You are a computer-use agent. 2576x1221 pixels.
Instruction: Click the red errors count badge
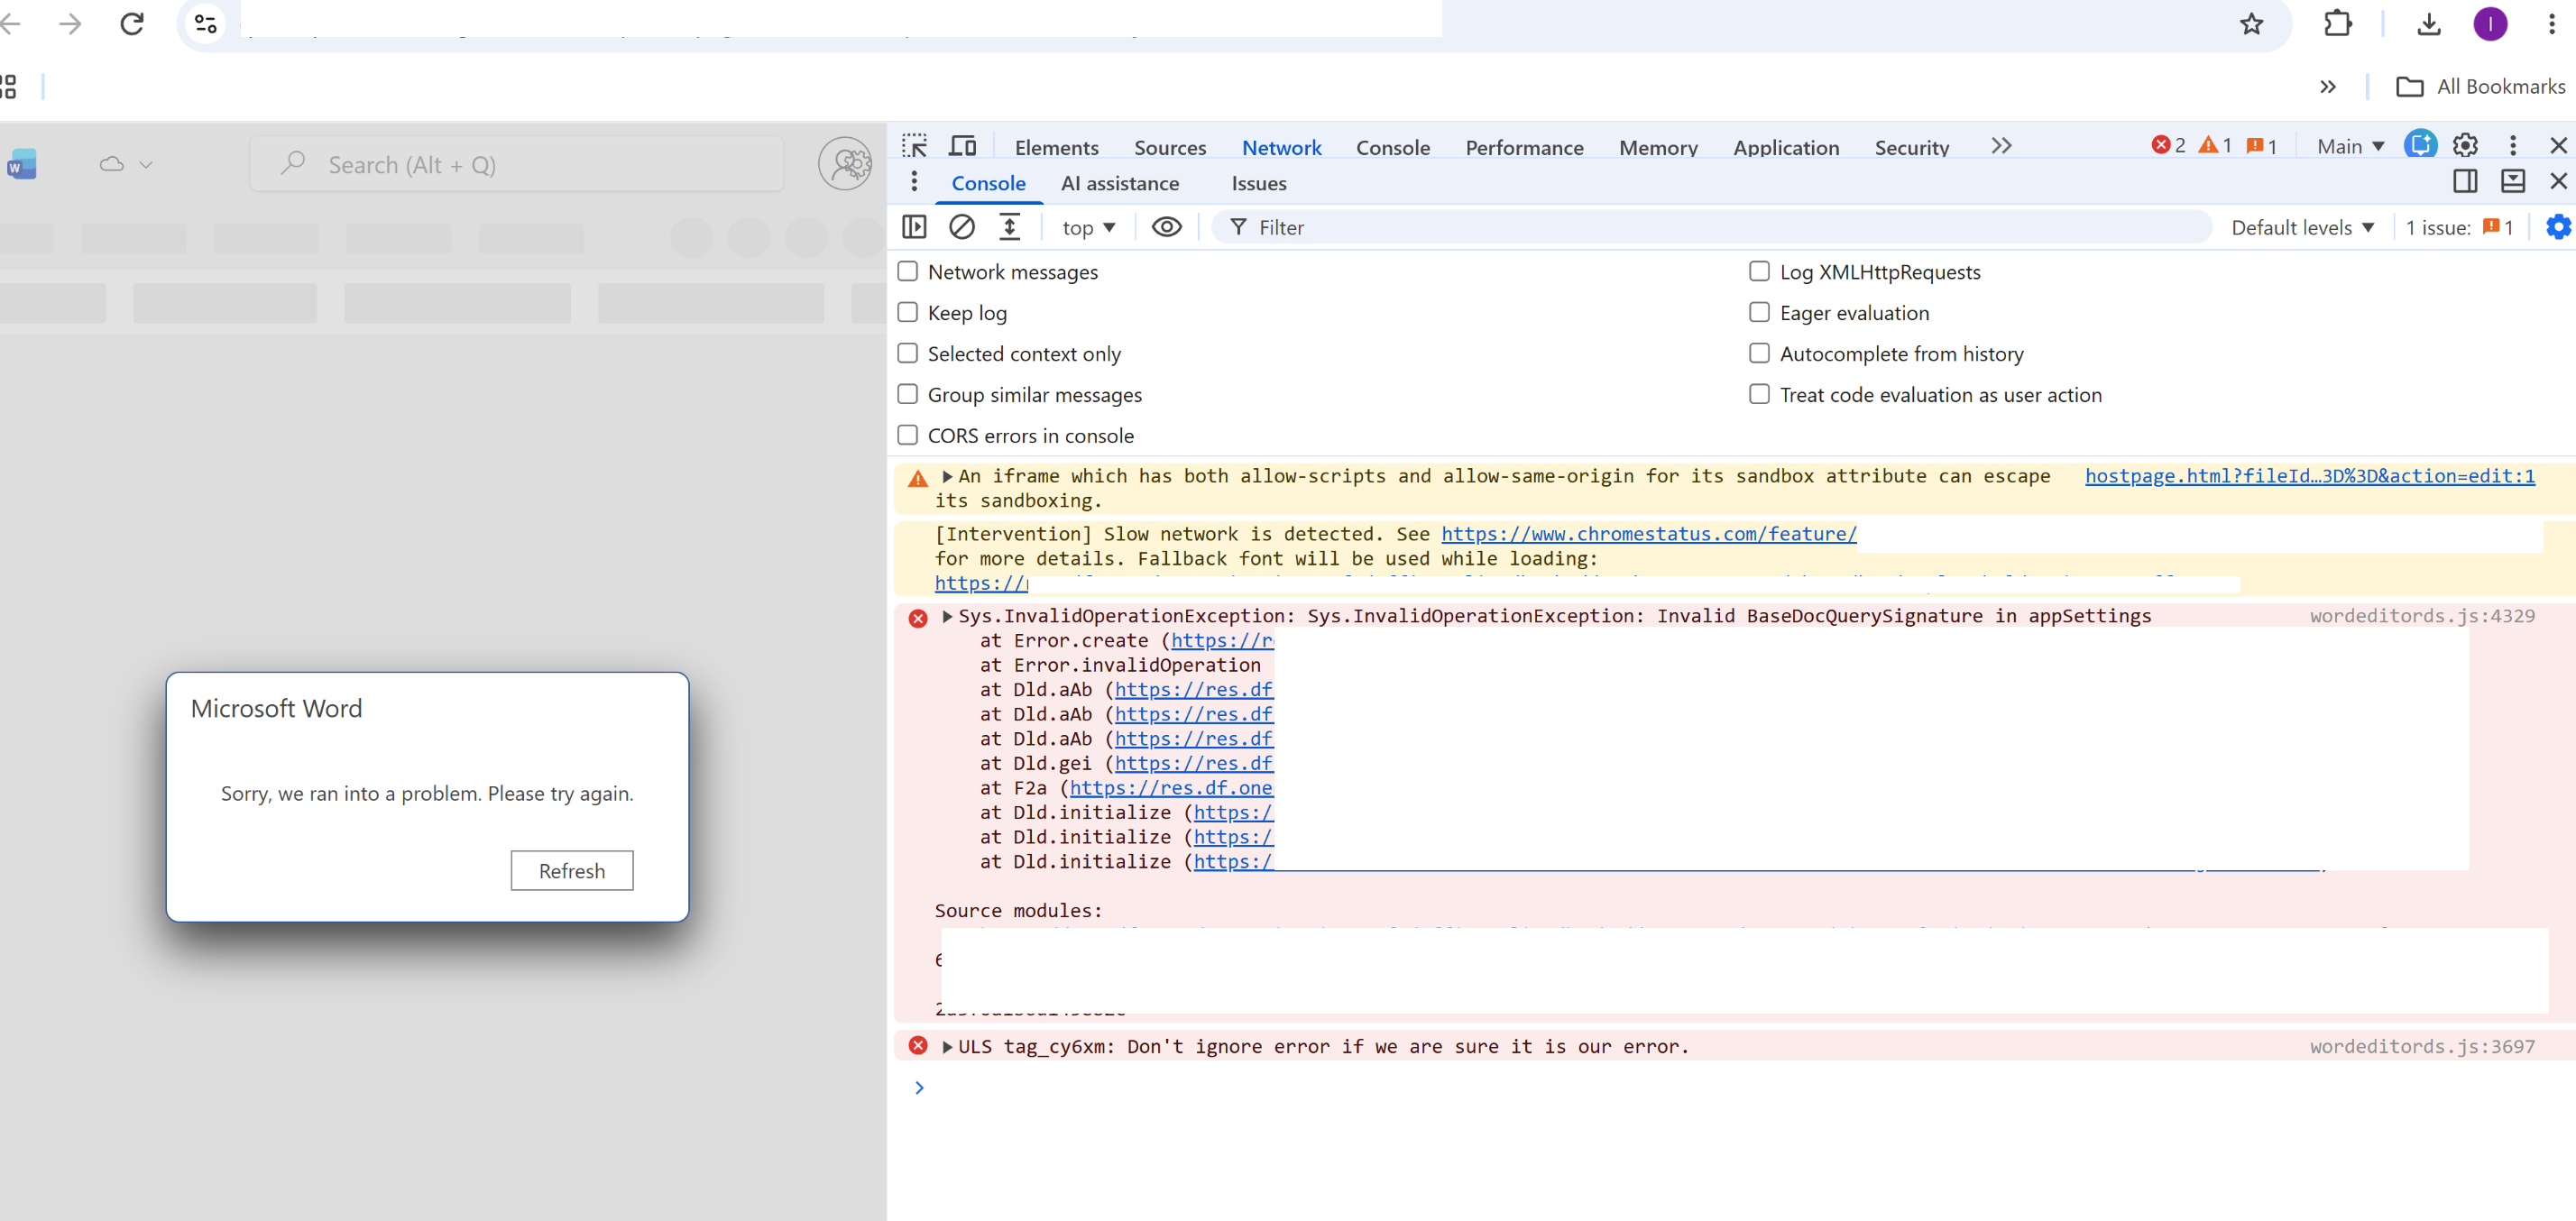pyautogui.click(x=2168, y=146)
